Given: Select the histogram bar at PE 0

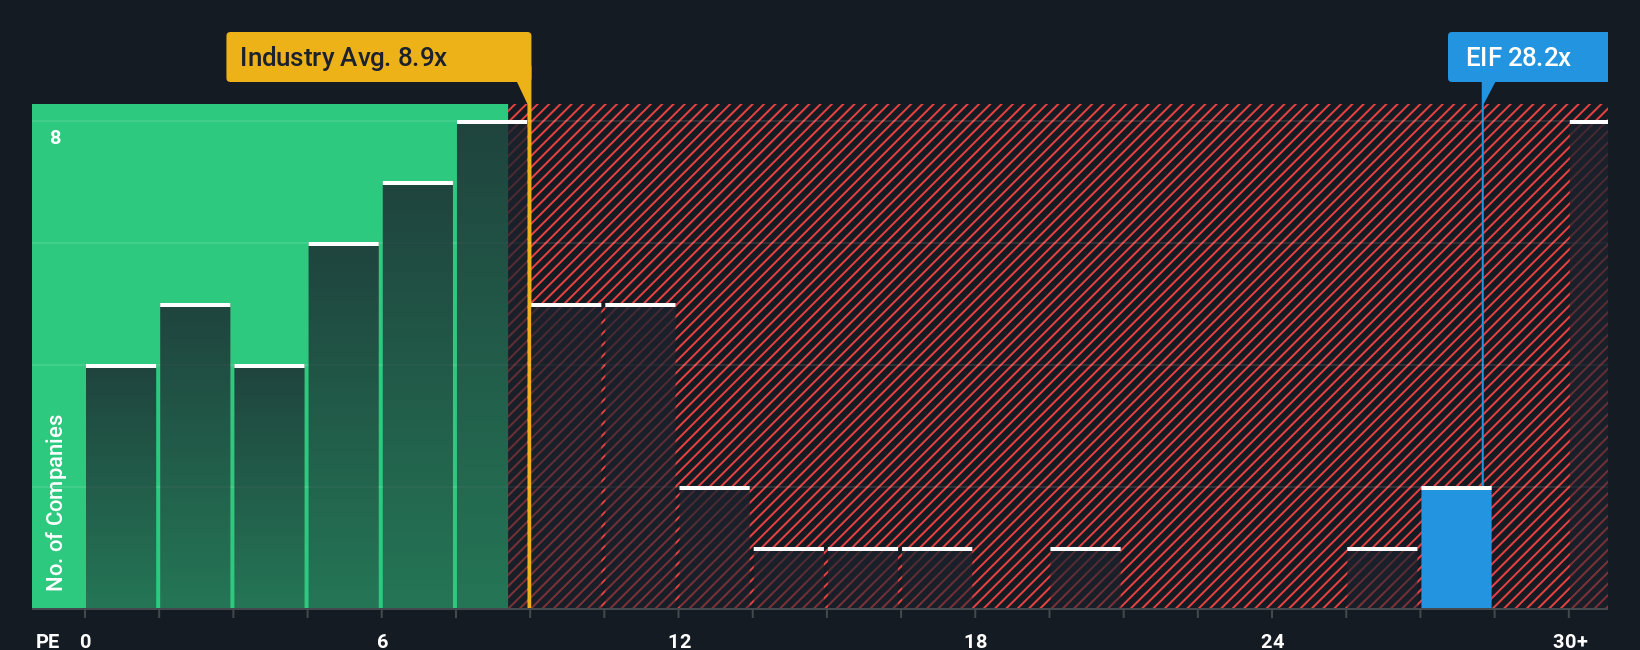Looking at the screenshot, I should [x=121, y=487].
